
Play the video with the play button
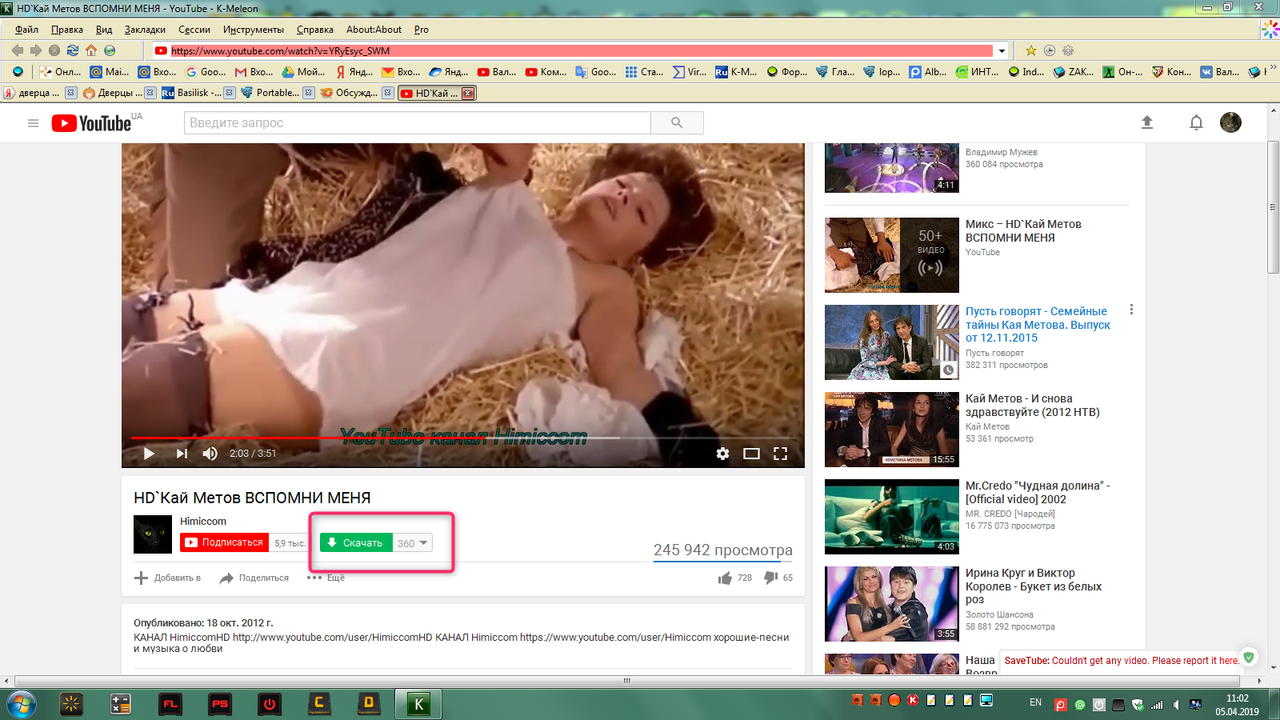pos(149,453)
